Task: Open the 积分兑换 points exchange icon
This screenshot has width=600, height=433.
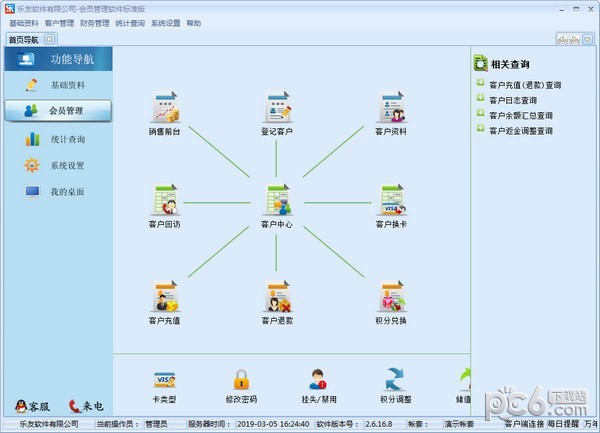Action: pyautogui.click(x=391, y=297)
